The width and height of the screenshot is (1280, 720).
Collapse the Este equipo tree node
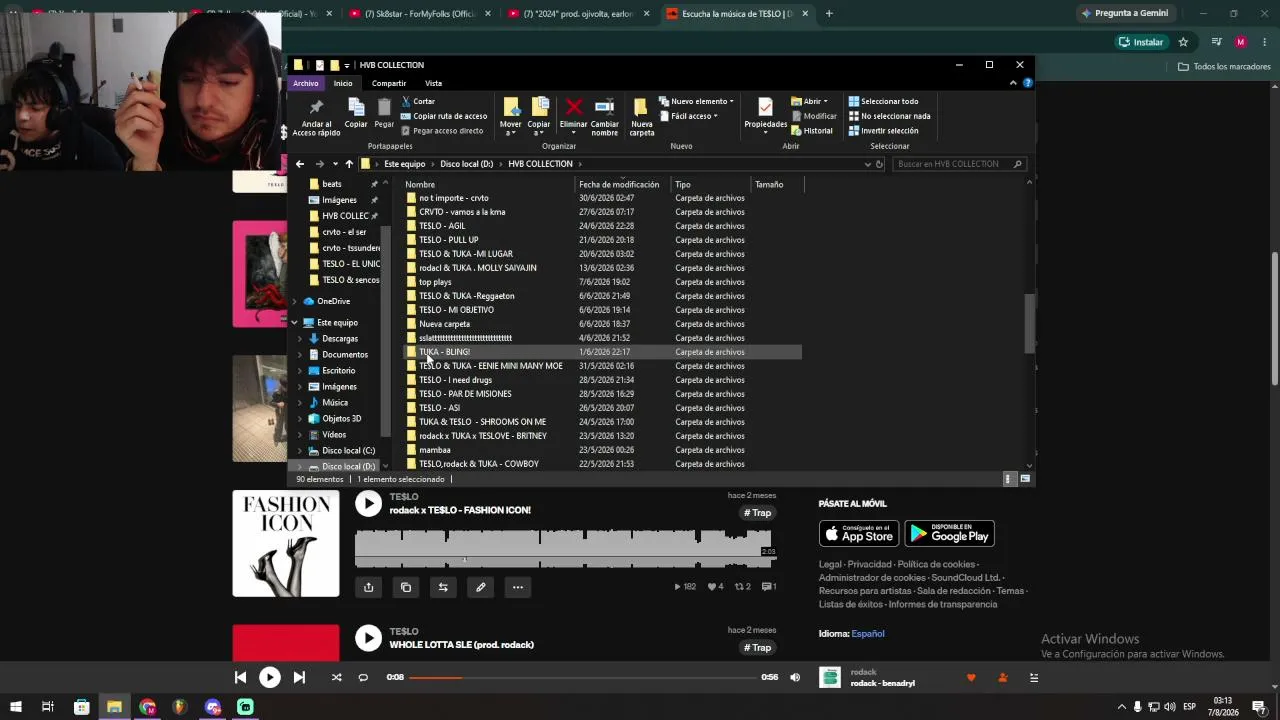[295, 323]
